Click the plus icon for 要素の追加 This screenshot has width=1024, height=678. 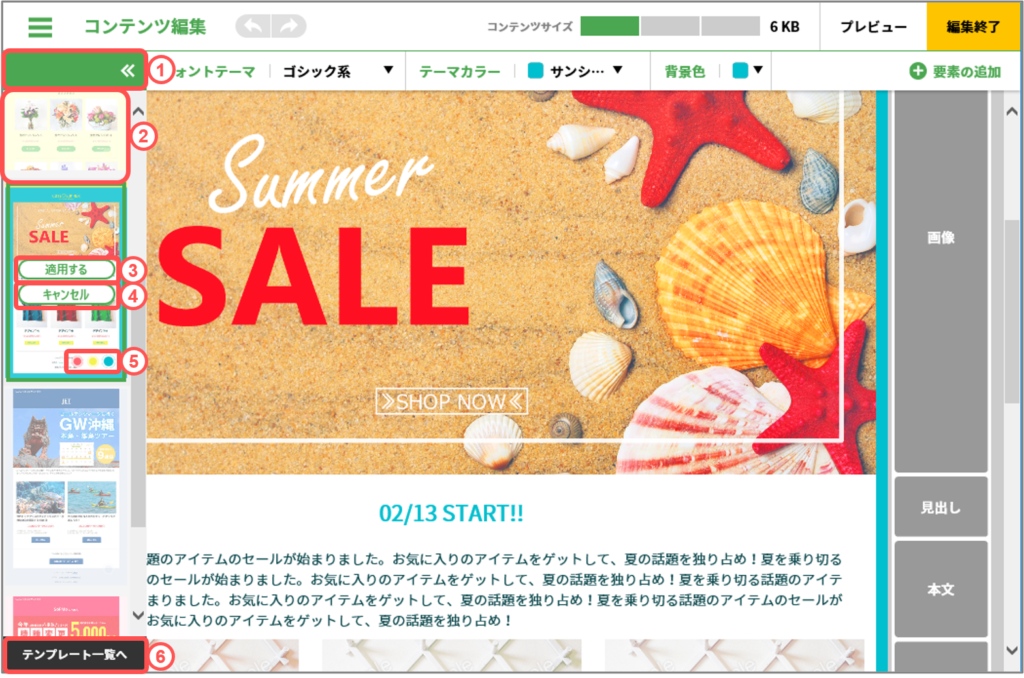(918, 71)
